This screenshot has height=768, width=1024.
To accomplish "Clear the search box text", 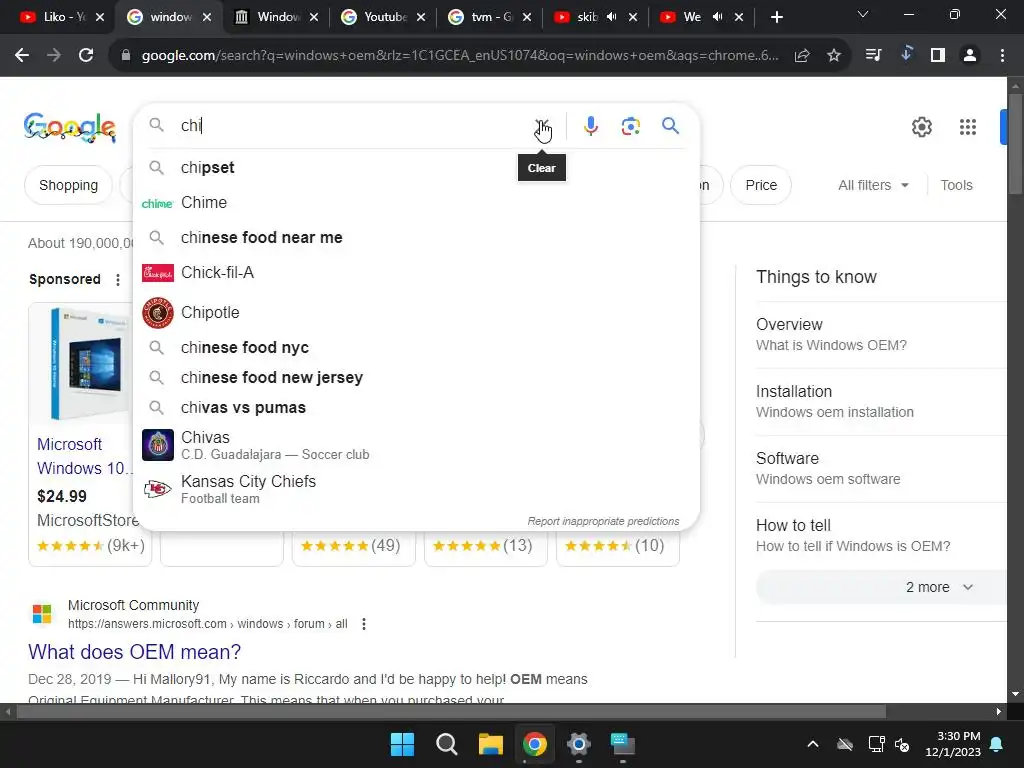I will (542, 126).
